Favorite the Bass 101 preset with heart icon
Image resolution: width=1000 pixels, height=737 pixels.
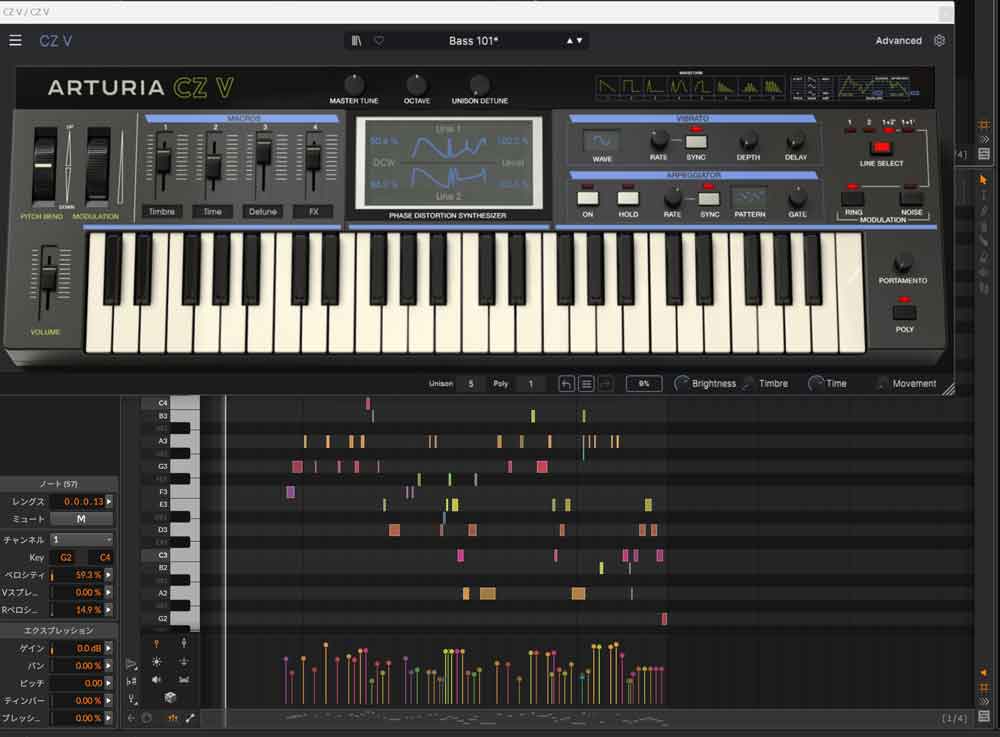coord(379,41)
